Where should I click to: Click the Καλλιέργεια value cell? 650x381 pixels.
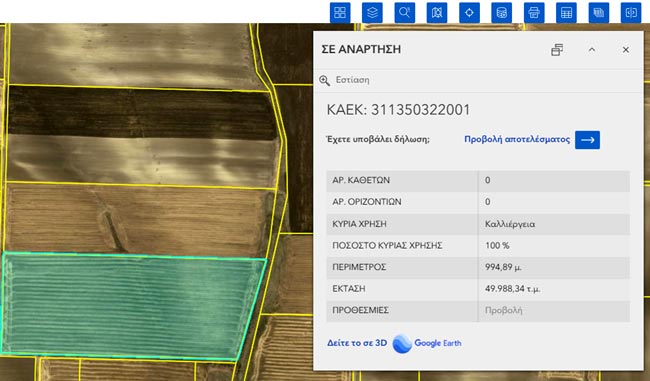point(554,224)
